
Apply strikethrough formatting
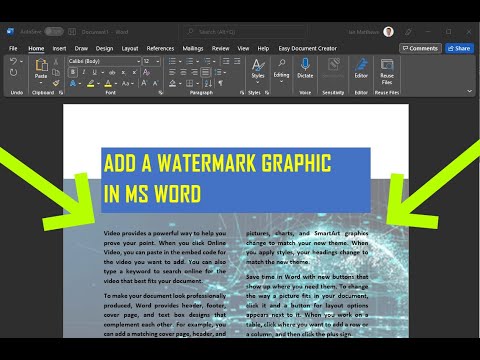coord(112,72)
